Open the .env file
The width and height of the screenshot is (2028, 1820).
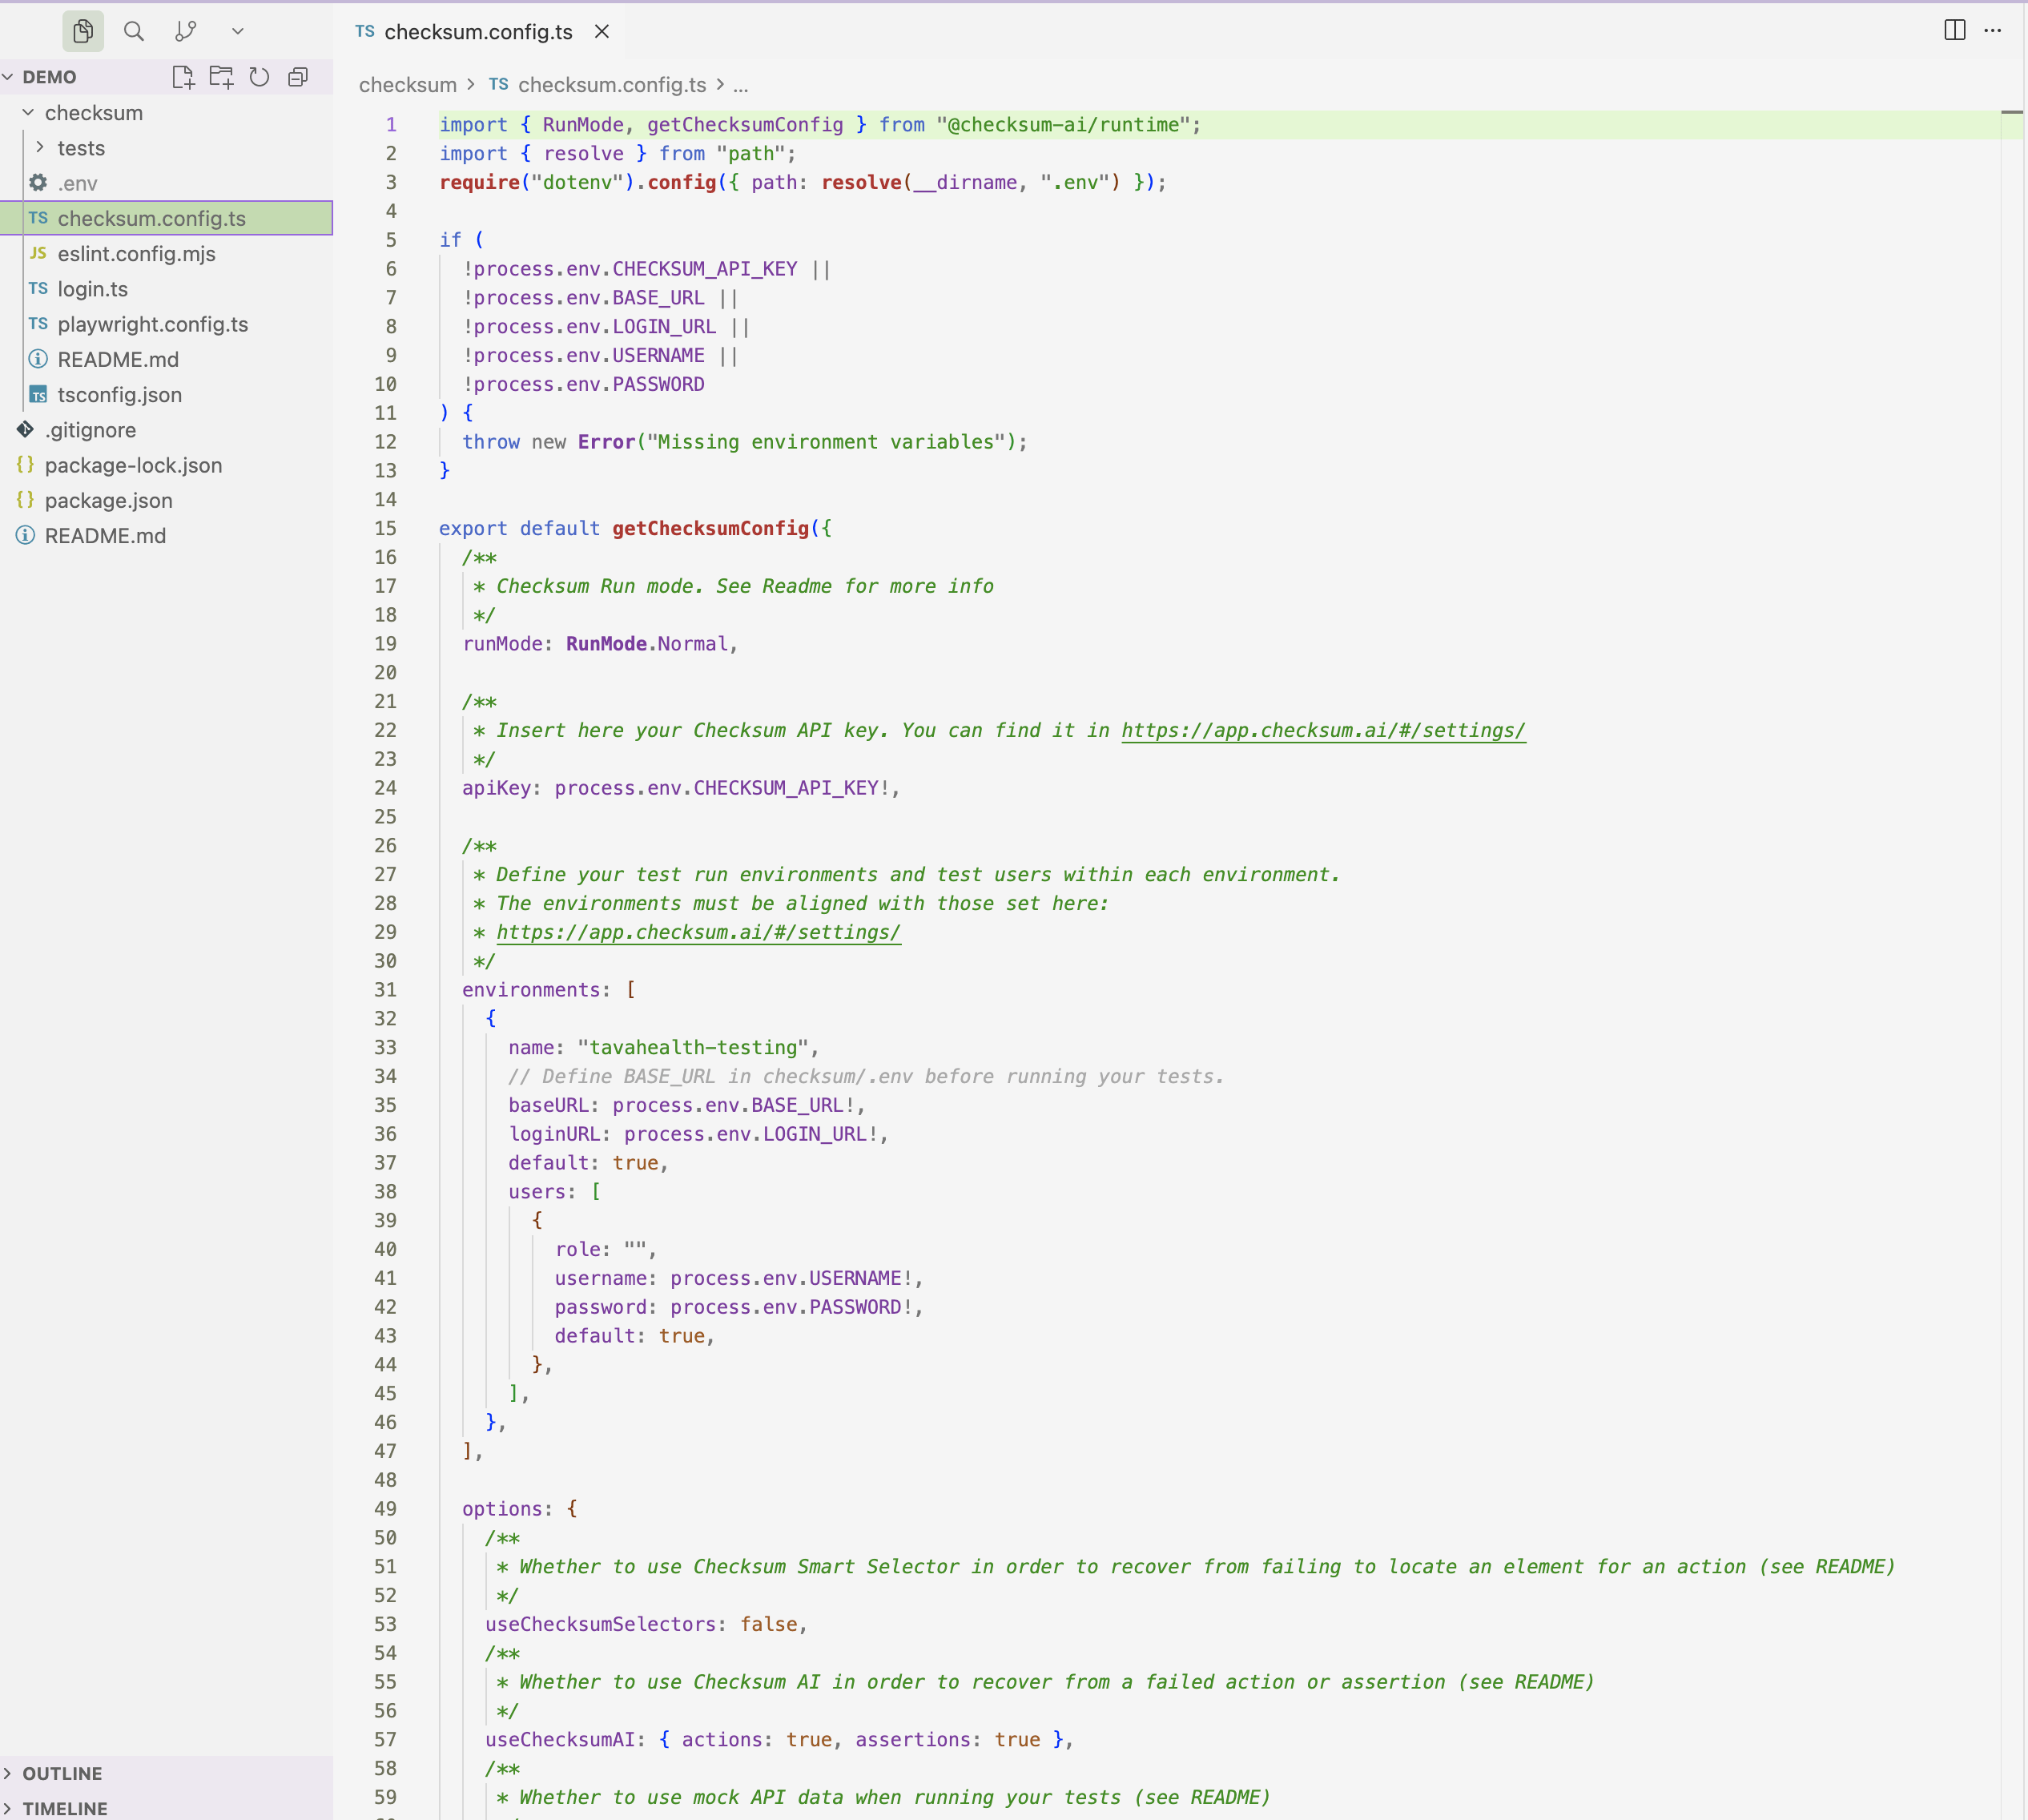[166, 183]
